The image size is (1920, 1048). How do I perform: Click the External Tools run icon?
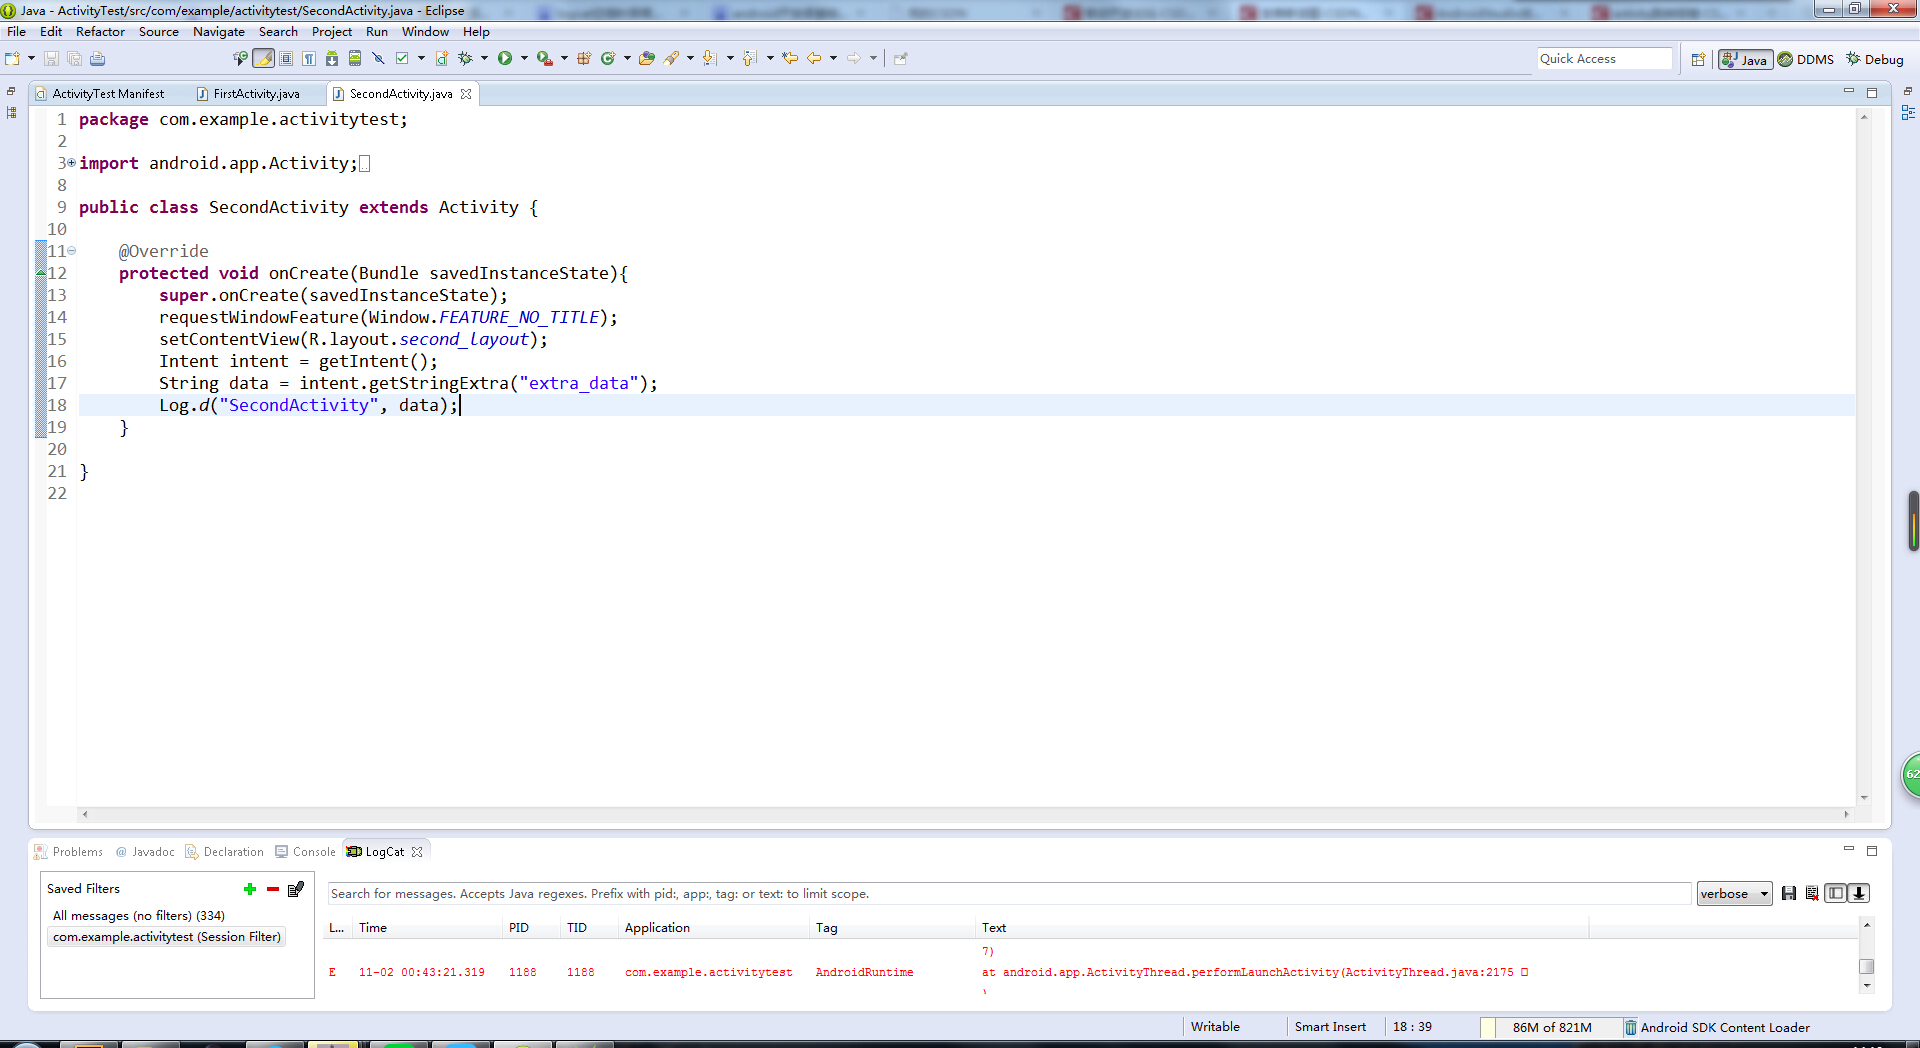(544, 59)
